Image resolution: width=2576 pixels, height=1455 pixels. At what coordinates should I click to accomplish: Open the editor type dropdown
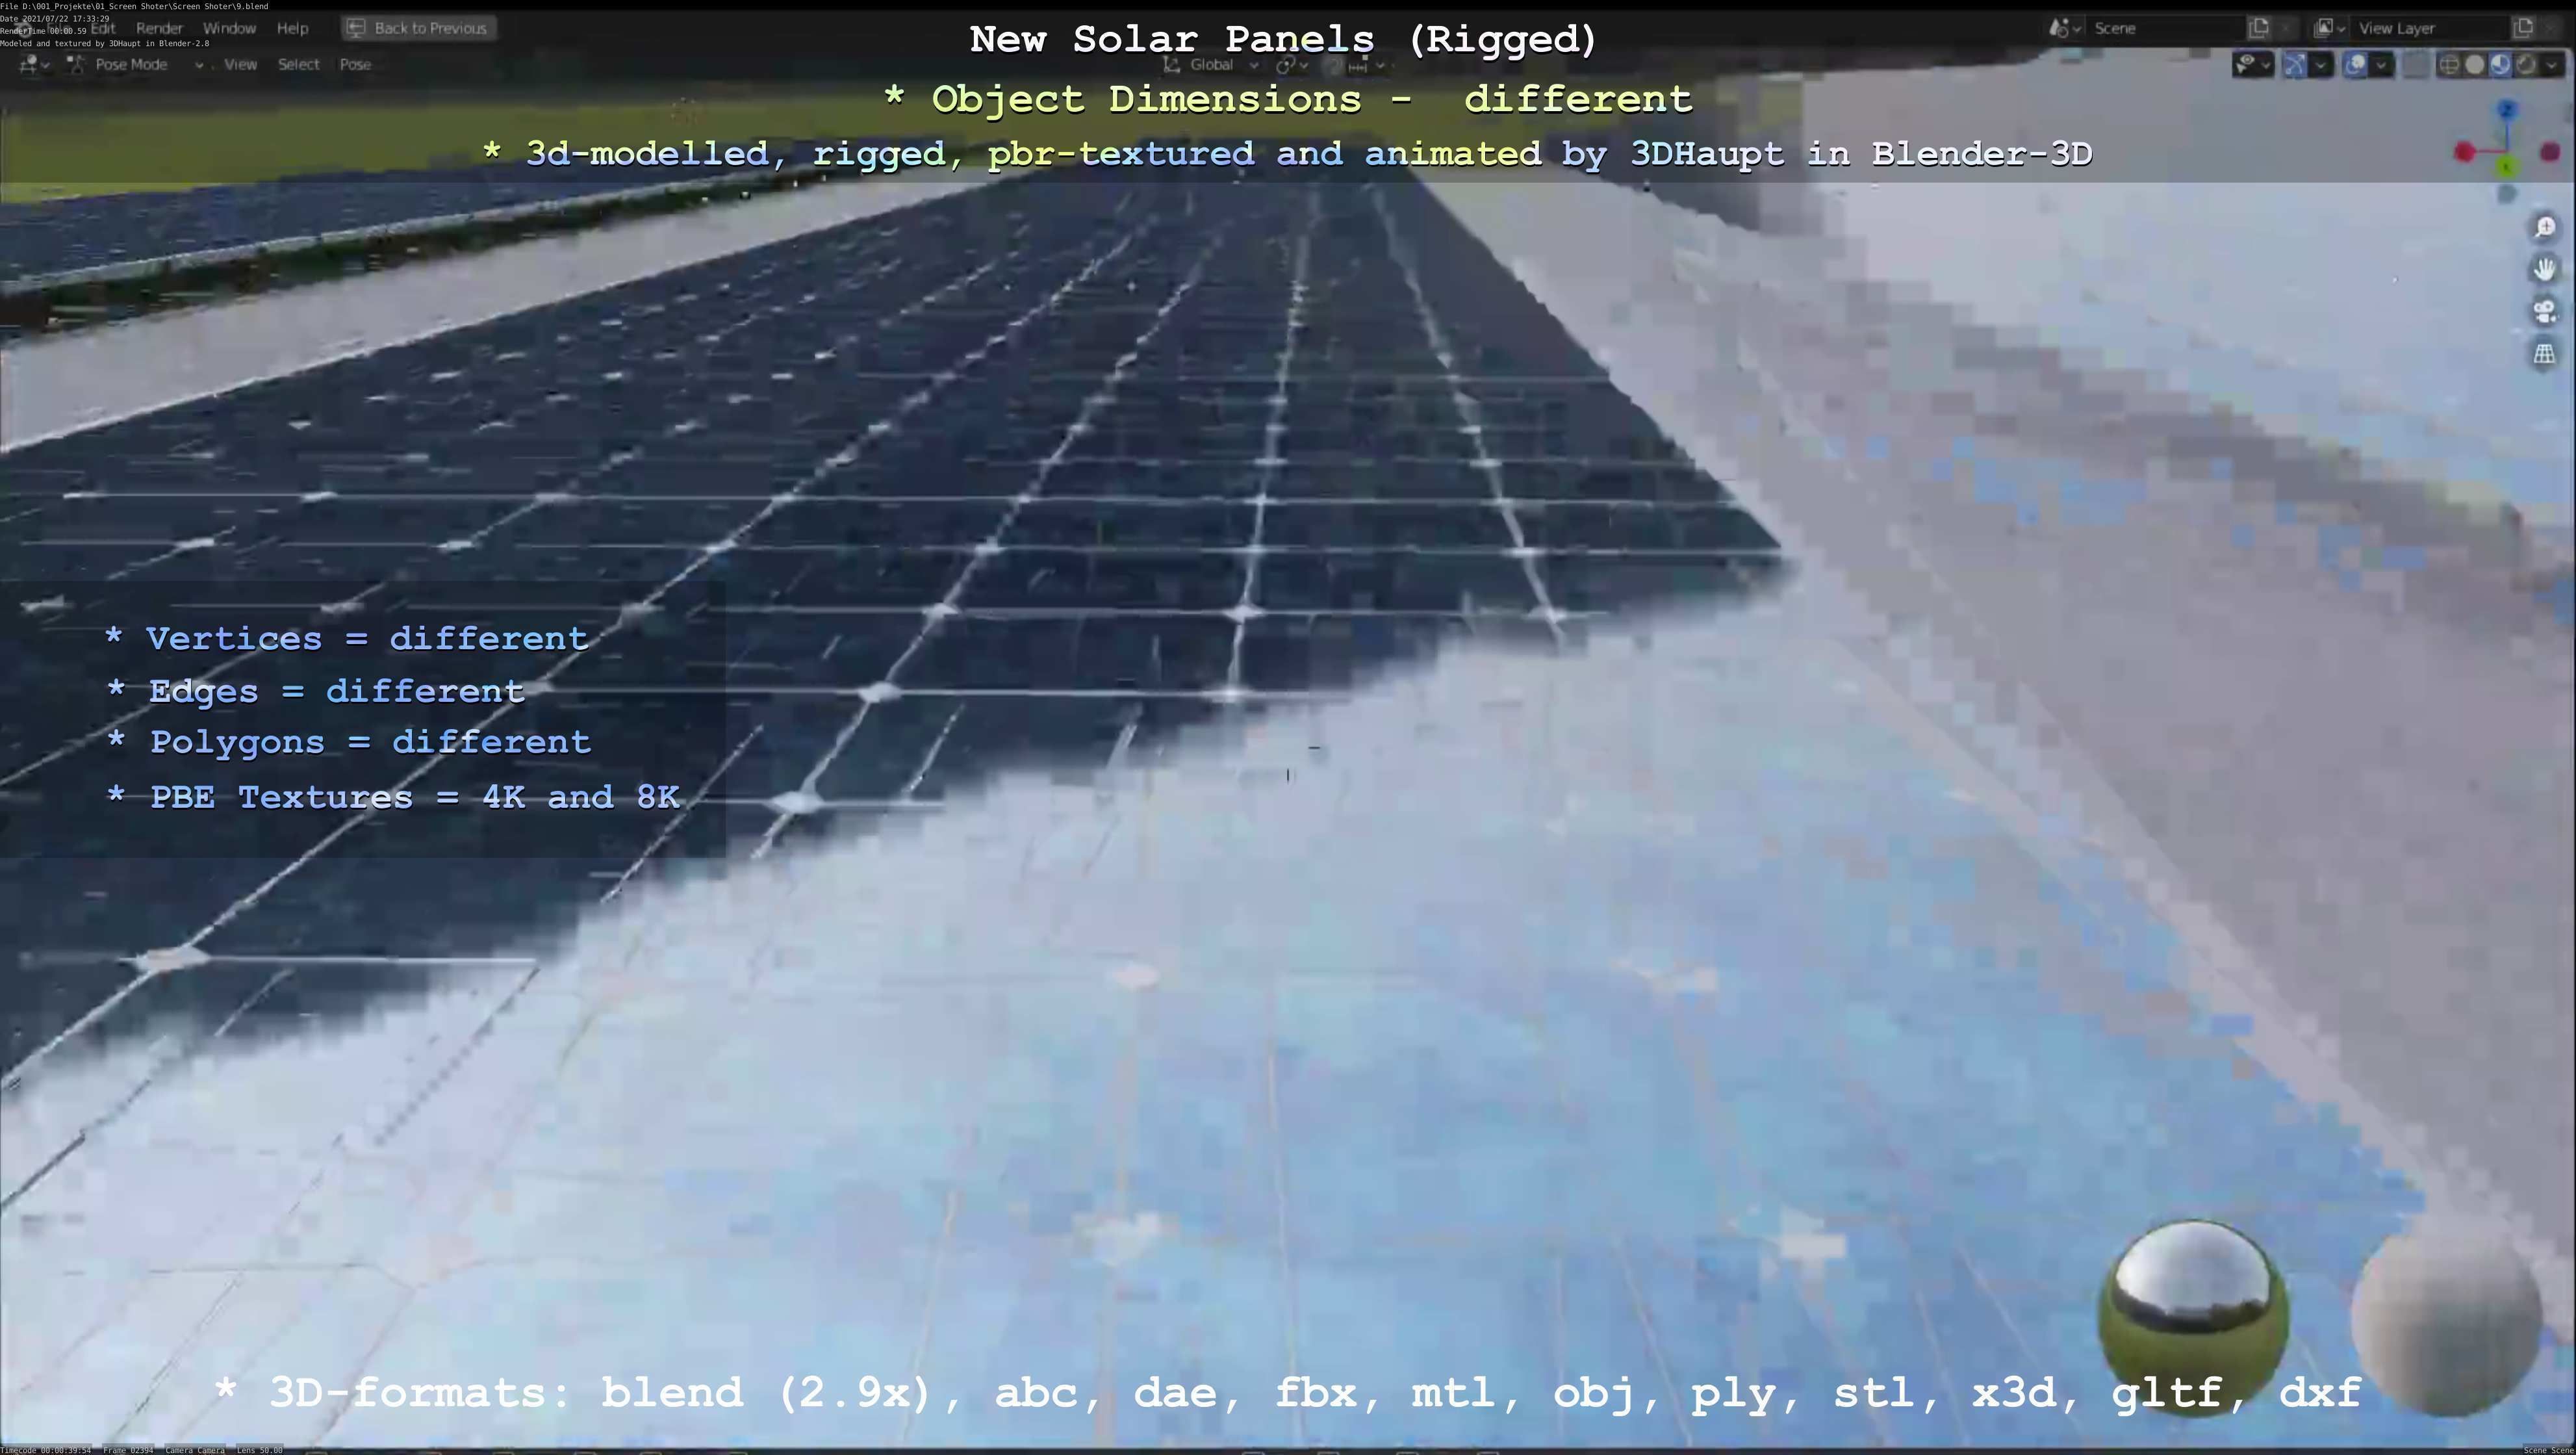[x=33, y=65]
